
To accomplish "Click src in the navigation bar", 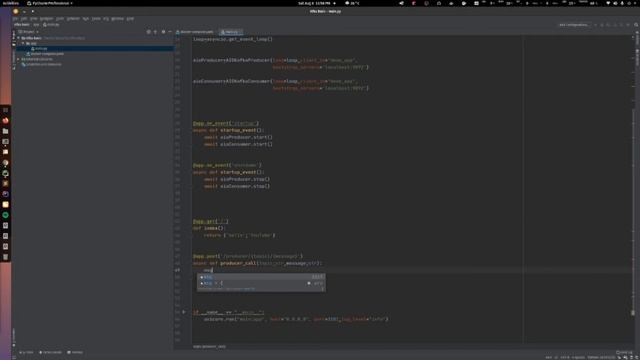I will tap(36, 25).
